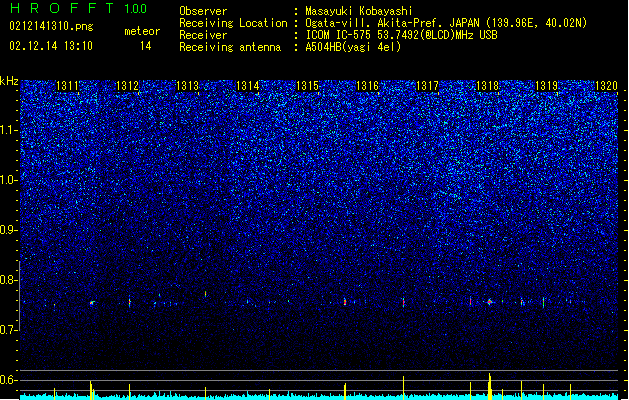Screen dimensions: 629x400
Task: Click the meteor echo just after 1318
Action: tap(490, 302)
